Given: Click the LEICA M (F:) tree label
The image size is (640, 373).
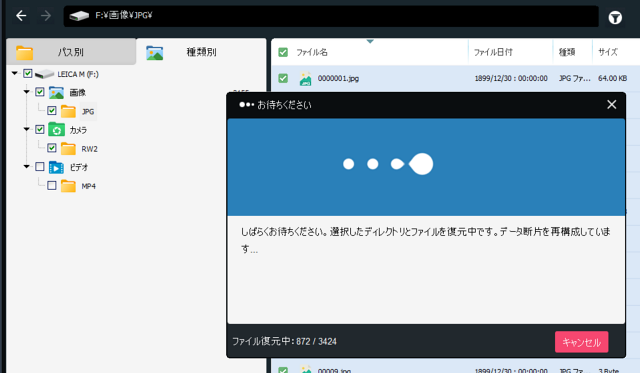Looking at the screenshot, I should pyautogui.click(x=78, y=74).
